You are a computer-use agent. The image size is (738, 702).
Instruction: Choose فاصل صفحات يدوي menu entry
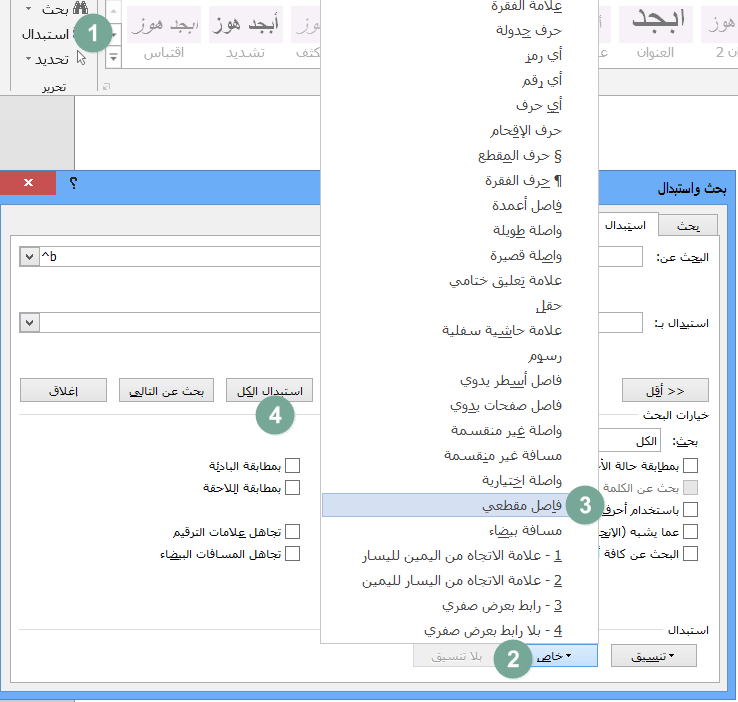tap(460, 405)
